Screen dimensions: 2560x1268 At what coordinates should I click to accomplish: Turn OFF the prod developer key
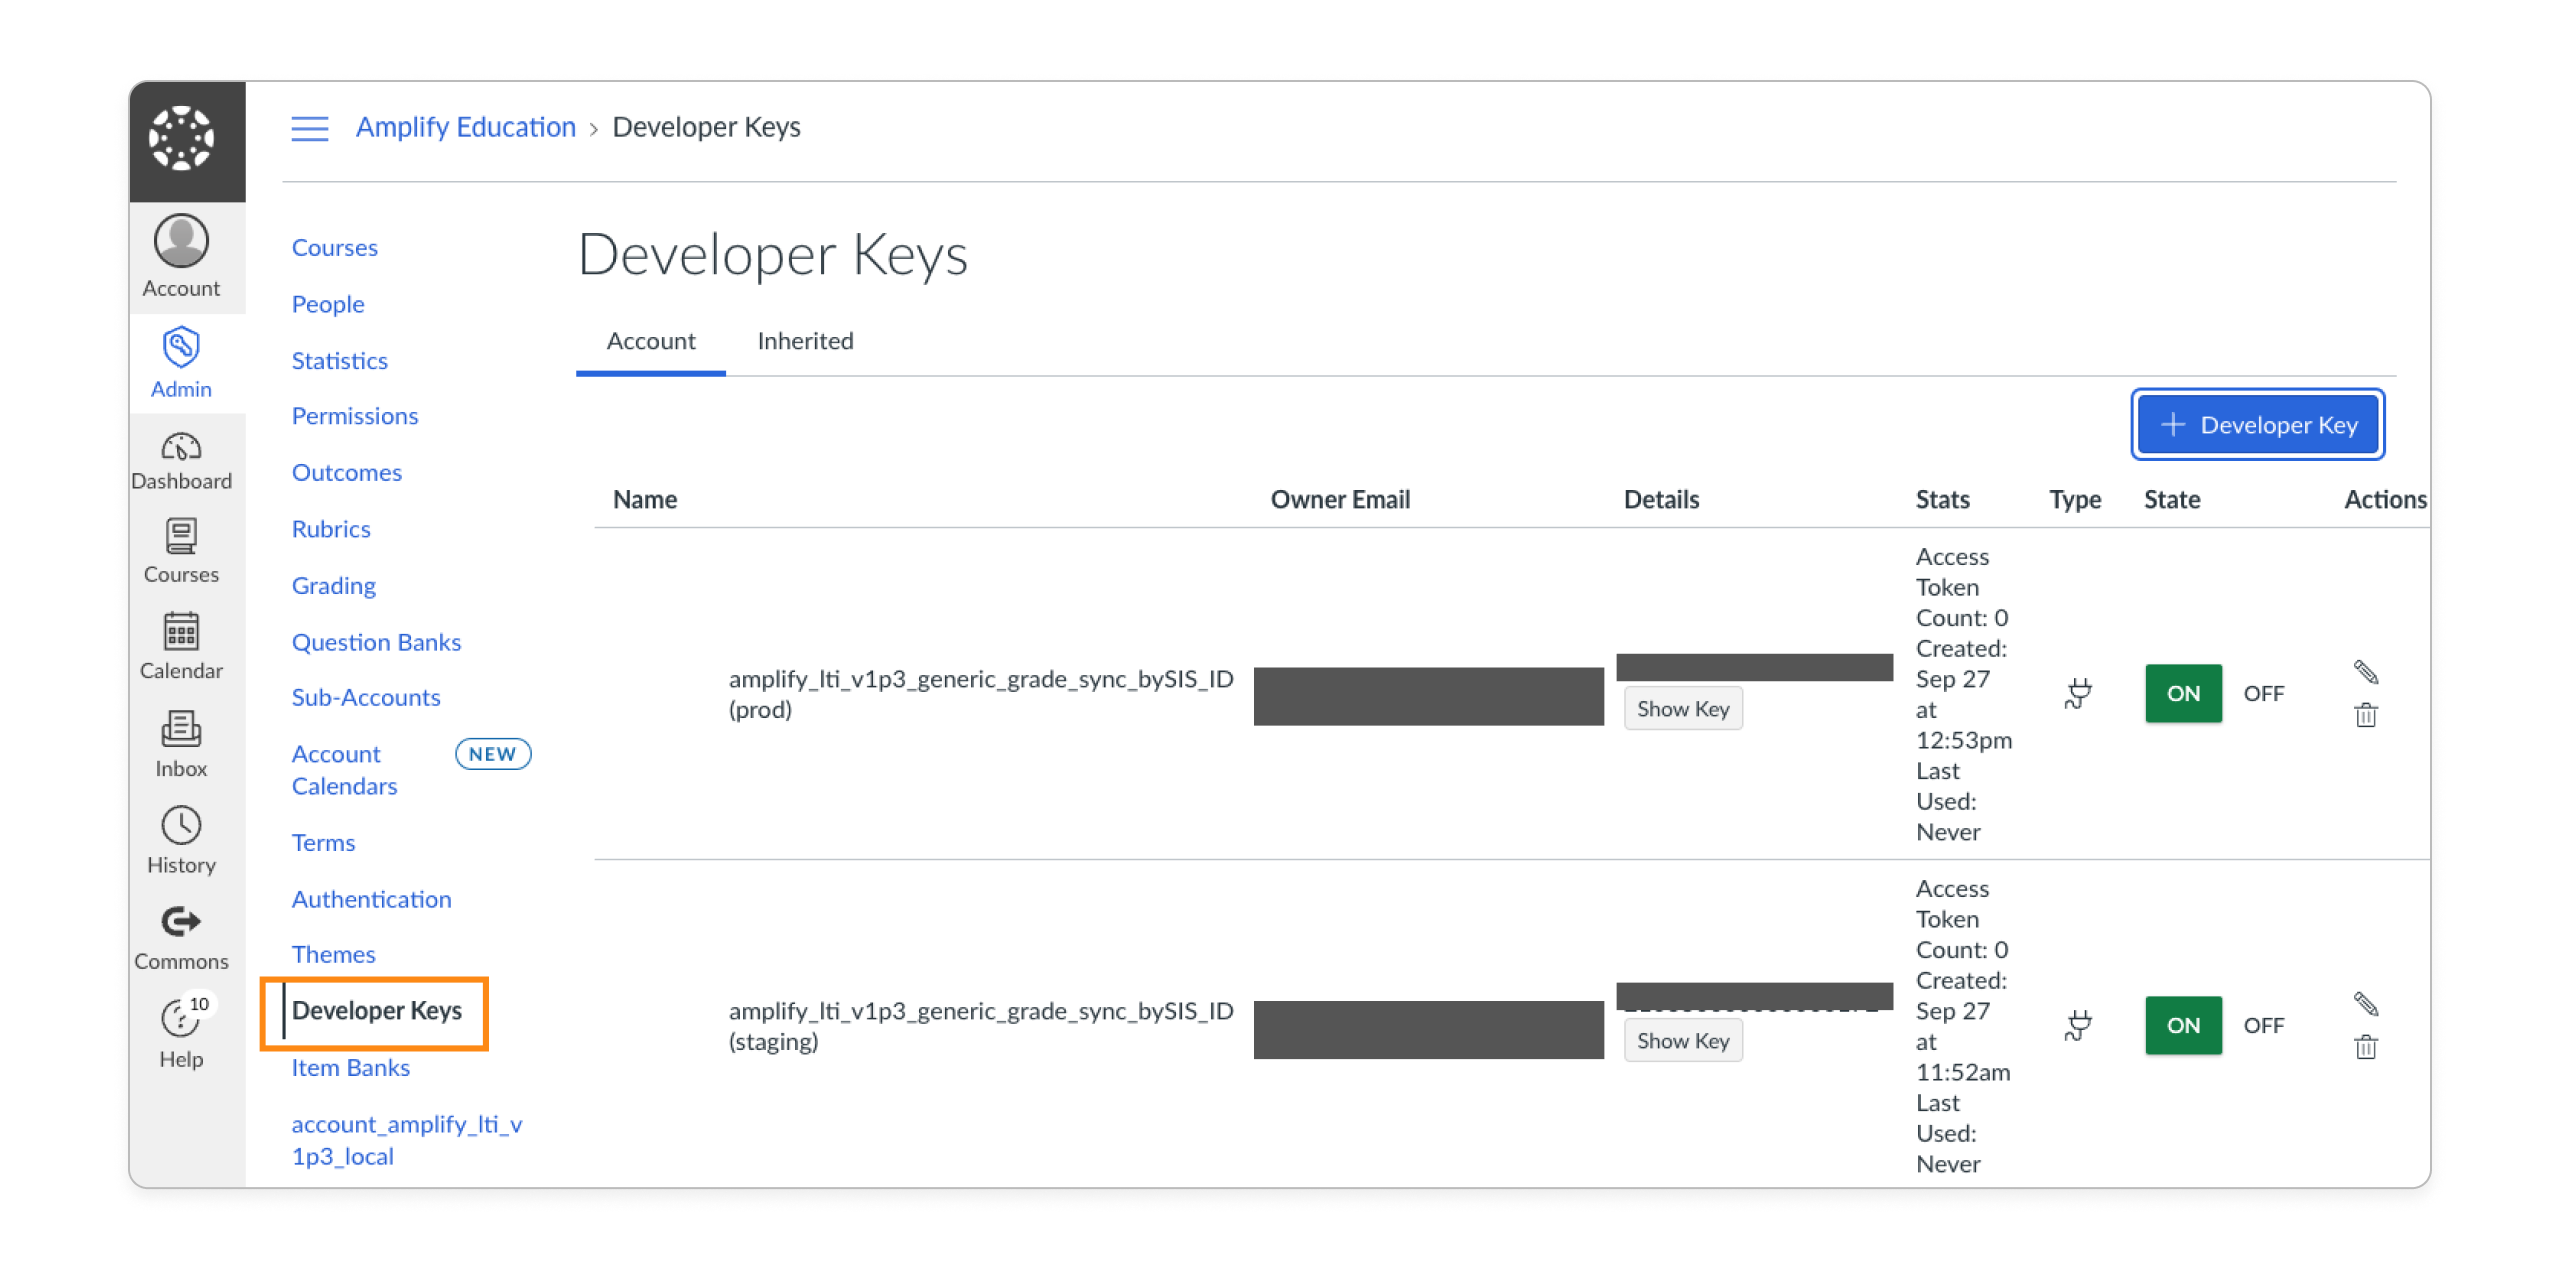[2264, 693]
